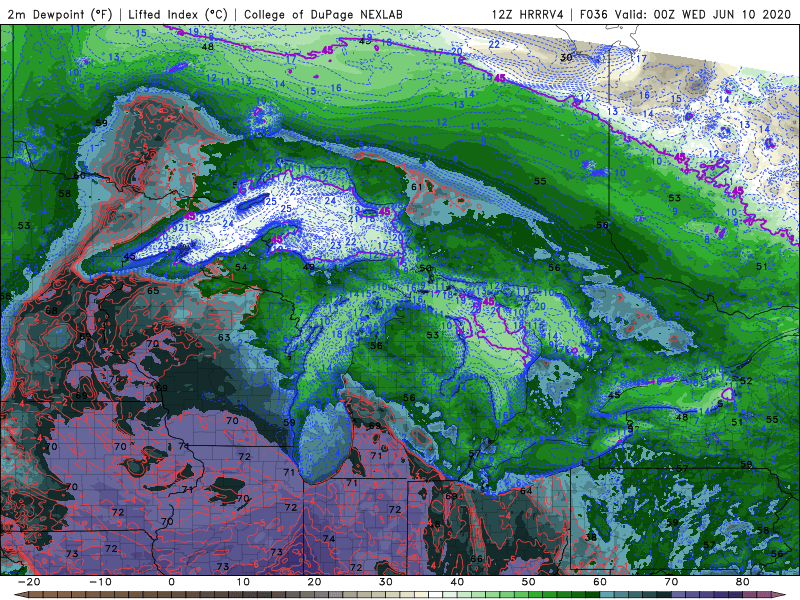Click the right arrow end of the color bar
The height and width of the screenshot is (600, 800).
(780, 595)
